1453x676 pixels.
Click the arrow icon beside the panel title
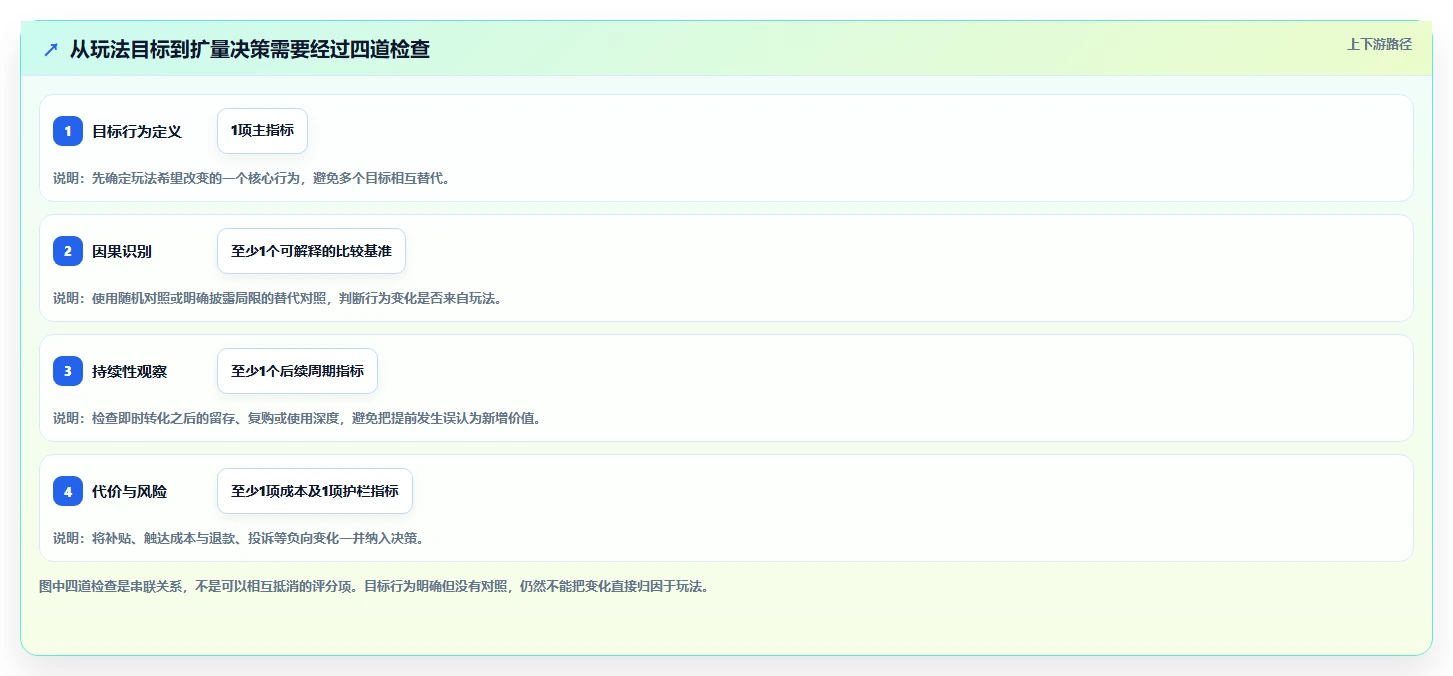pyautogui.click(x=51, y=49)
